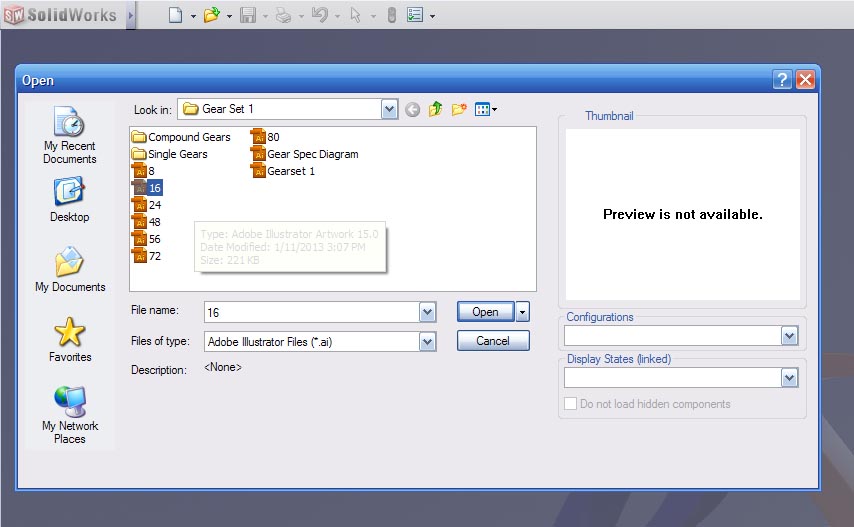
Task: Click the Thumbnail preview area
Action: (x=682, y=215)
